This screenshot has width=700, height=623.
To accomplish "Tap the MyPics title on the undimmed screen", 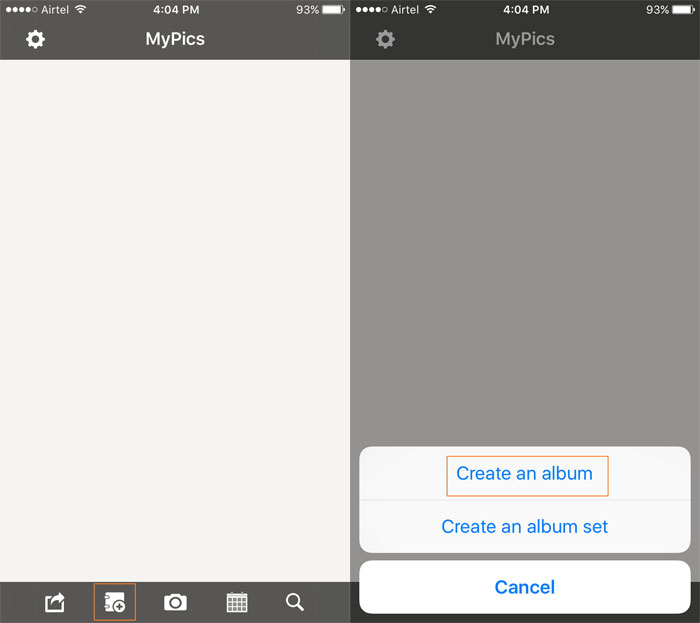I will [x=175, y=40].
